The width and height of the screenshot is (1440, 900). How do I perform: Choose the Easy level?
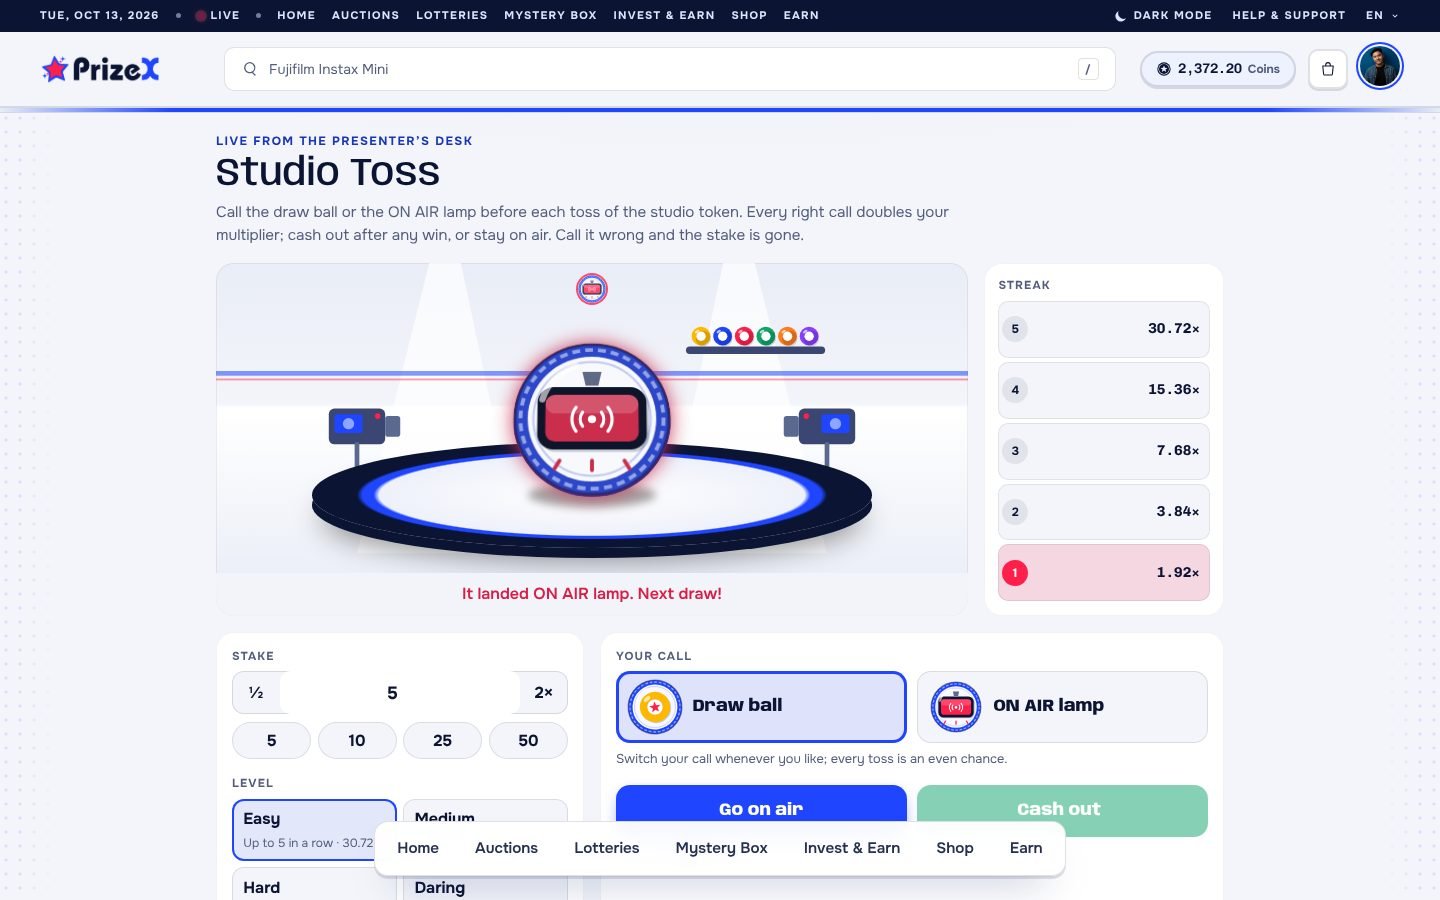(314, 830)
